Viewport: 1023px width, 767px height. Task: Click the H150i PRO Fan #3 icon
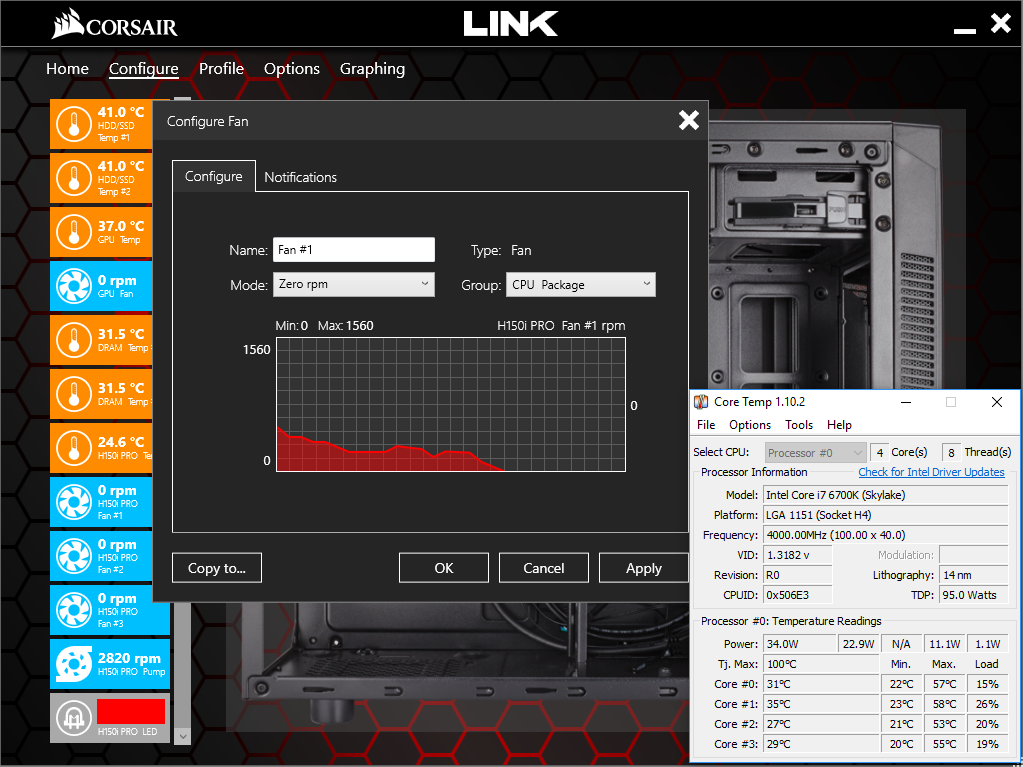point(73,610)
